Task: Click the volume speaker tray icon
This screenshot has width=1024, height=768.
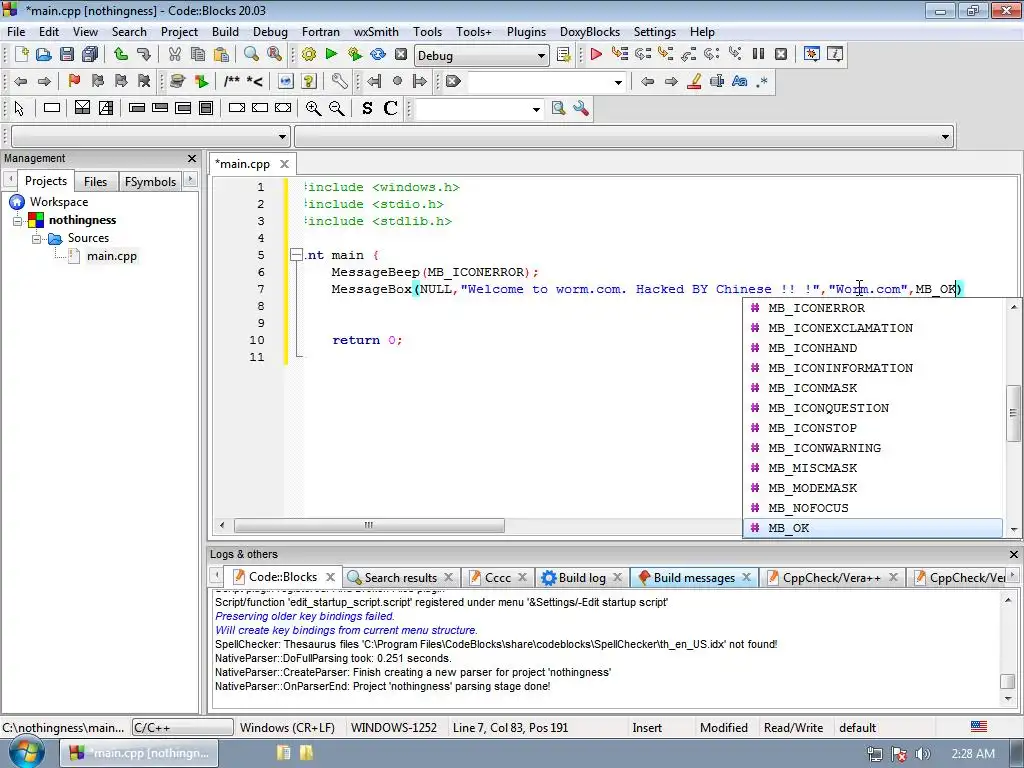Action: [x=922, y=754]
